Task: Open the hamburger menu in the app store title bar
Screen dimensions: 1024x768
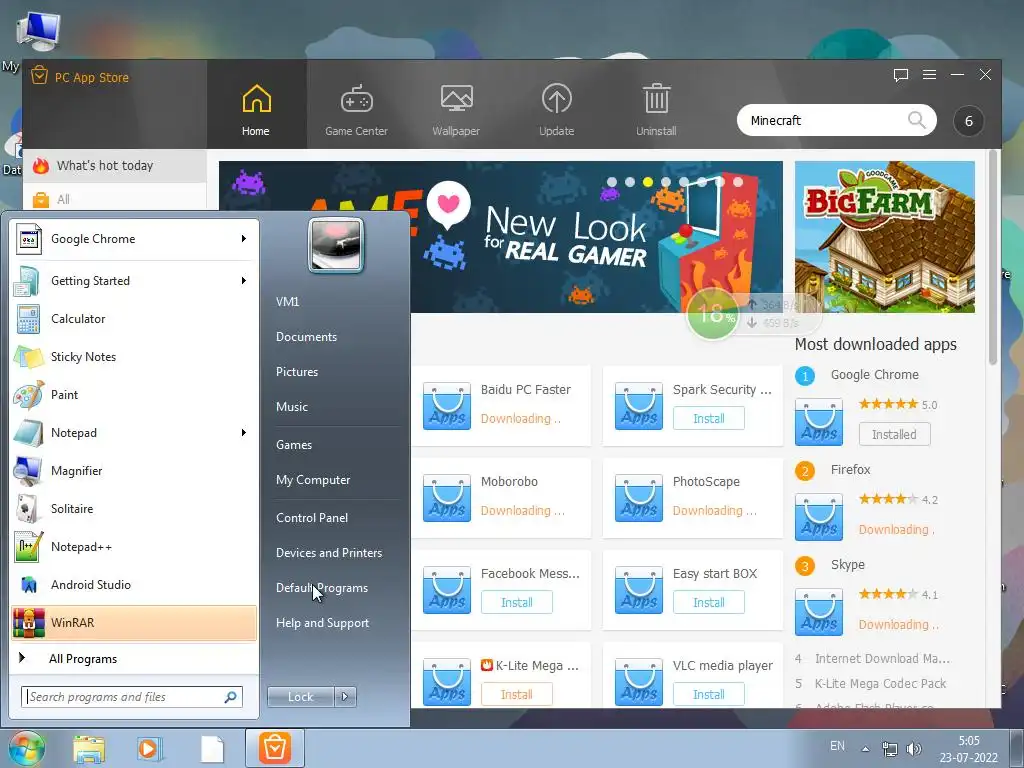Action: [x=929, y=75]
